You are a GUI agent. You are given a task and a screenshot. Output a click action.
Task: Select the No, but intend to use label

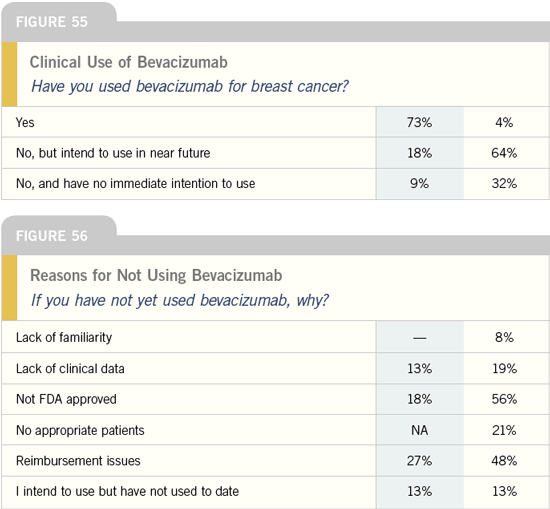pyautogui.click(x=113, y=153)
